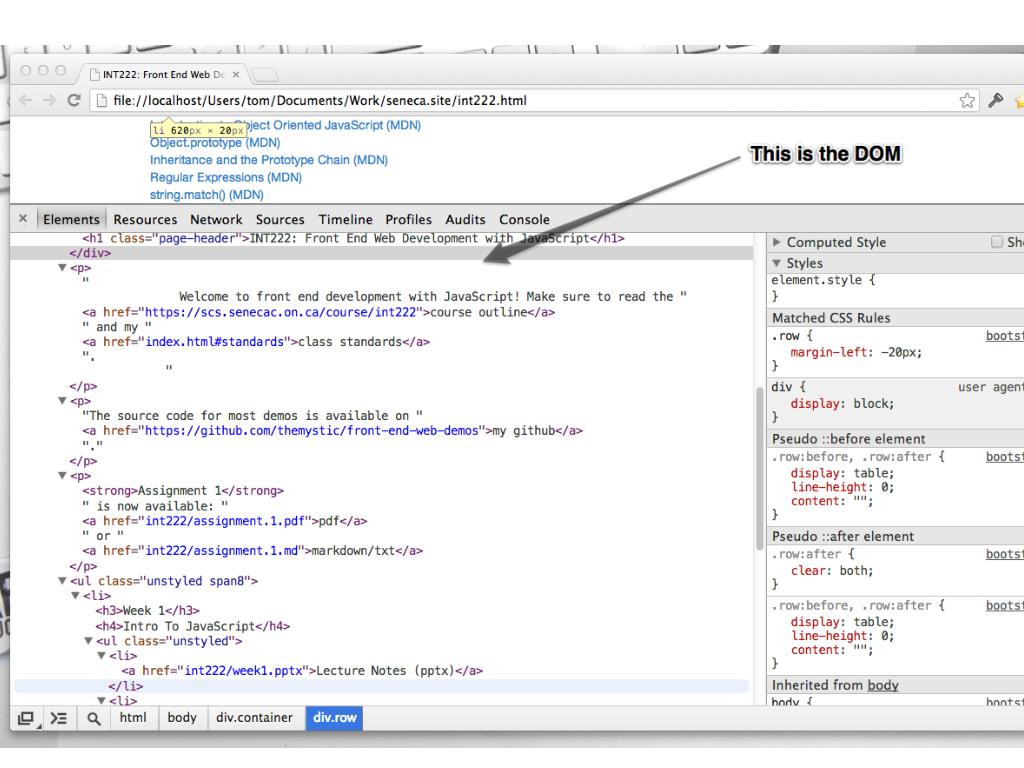Collapse the Styles section
1024x768 pixels.
click(x=776, y=263)
